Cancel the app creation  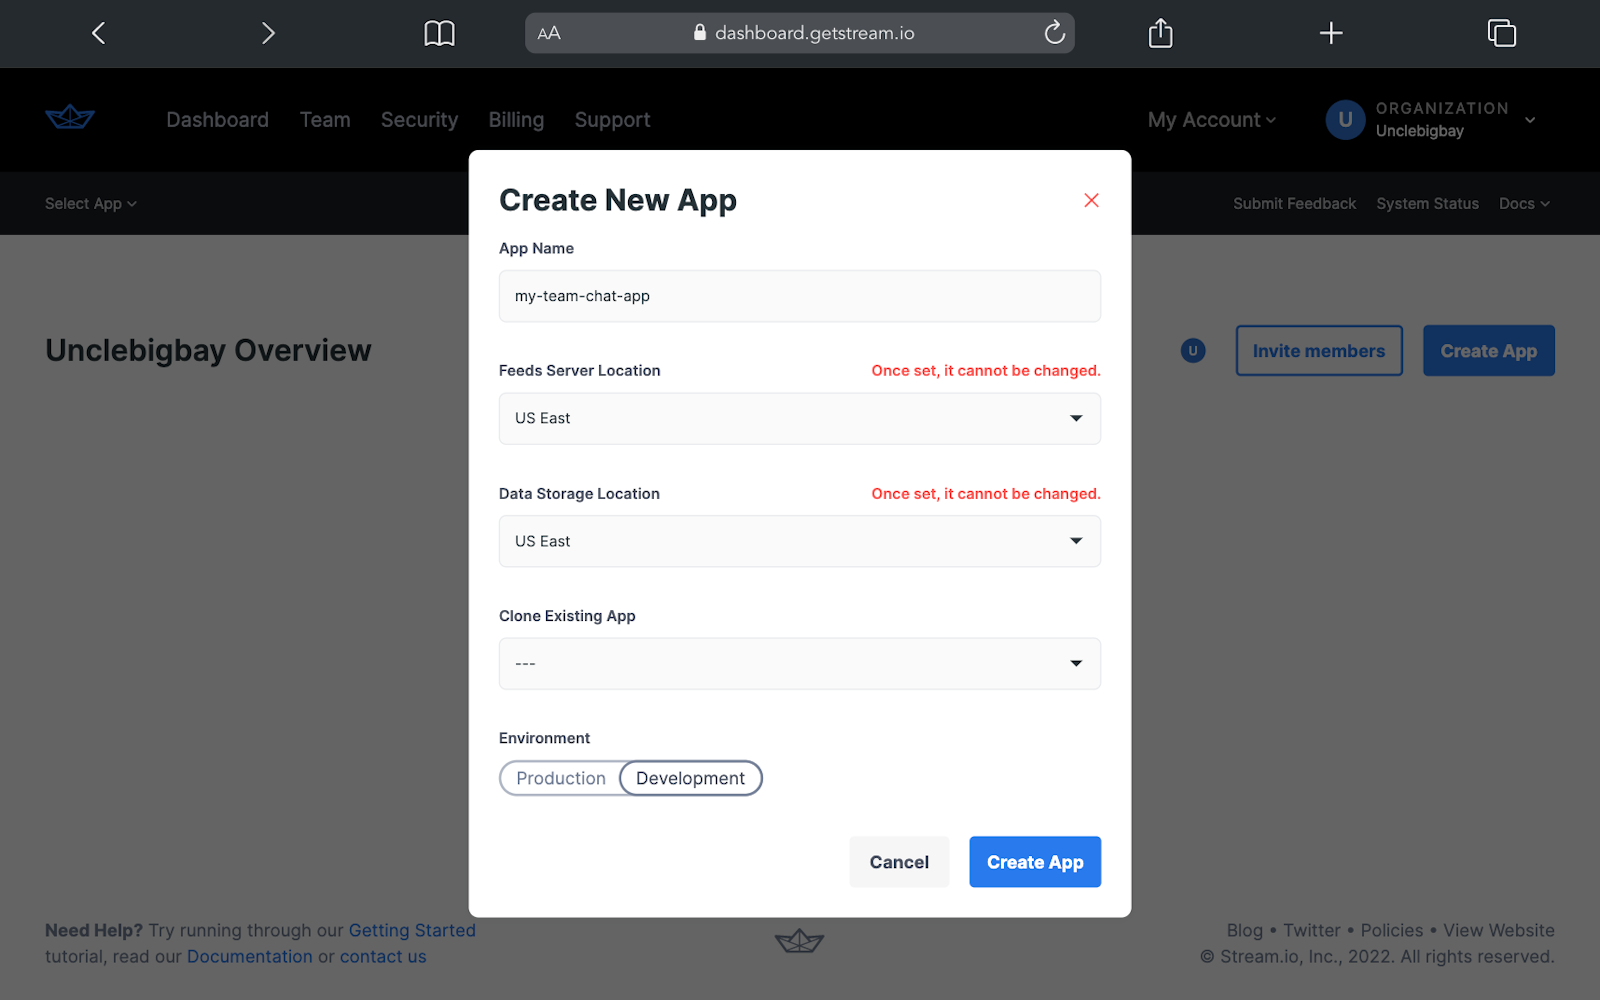click(898, 861)
